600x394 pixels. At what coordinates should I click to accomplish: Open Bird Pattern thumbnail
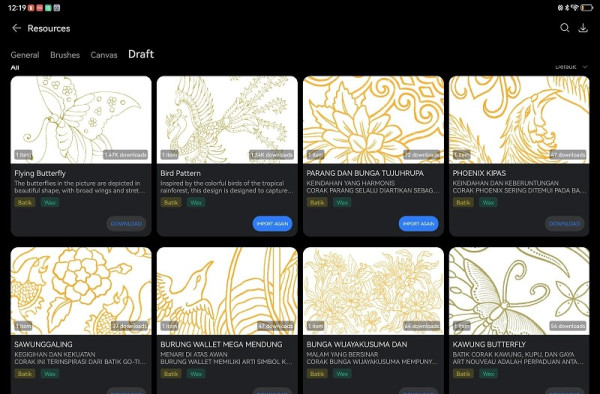point(227,120)
